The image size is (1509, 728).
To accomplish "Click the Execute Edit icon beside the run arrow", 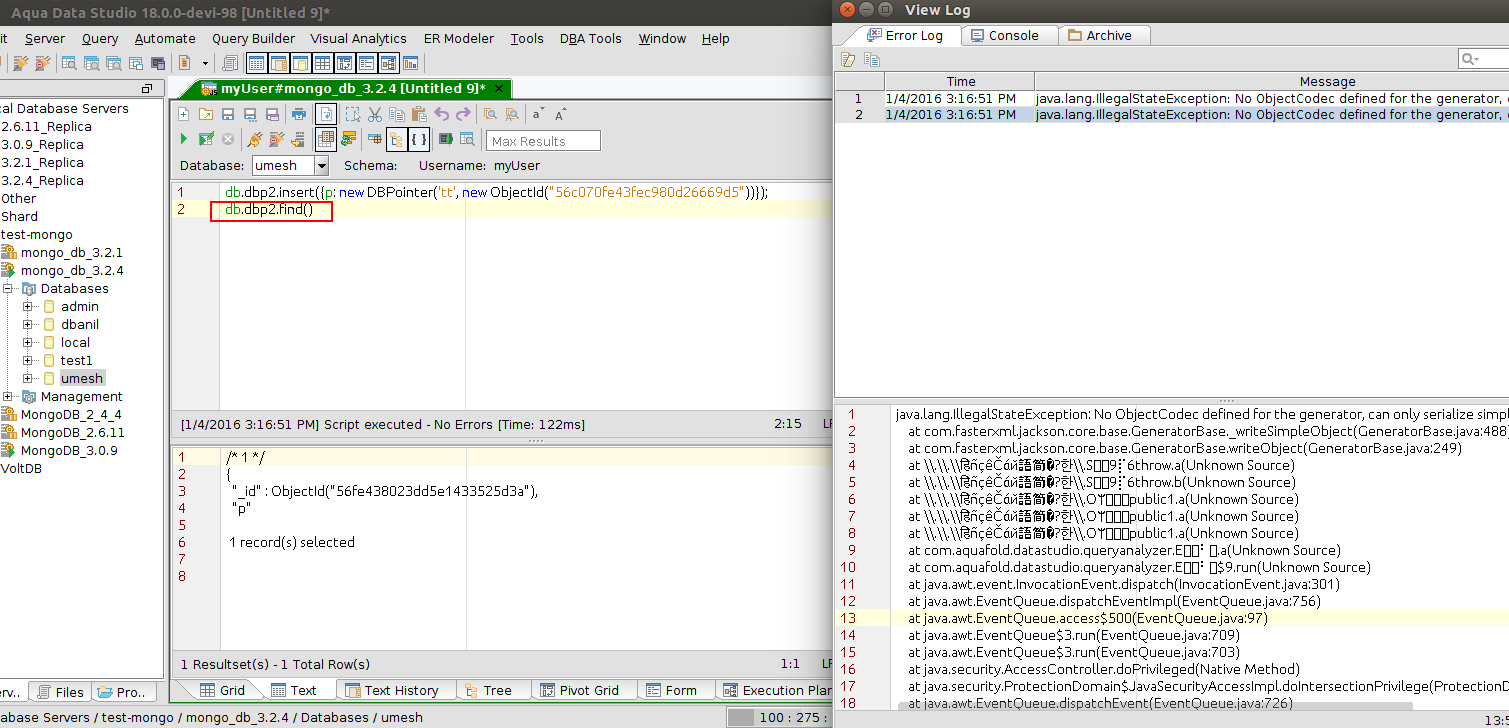I will click(x=206, y=140).
